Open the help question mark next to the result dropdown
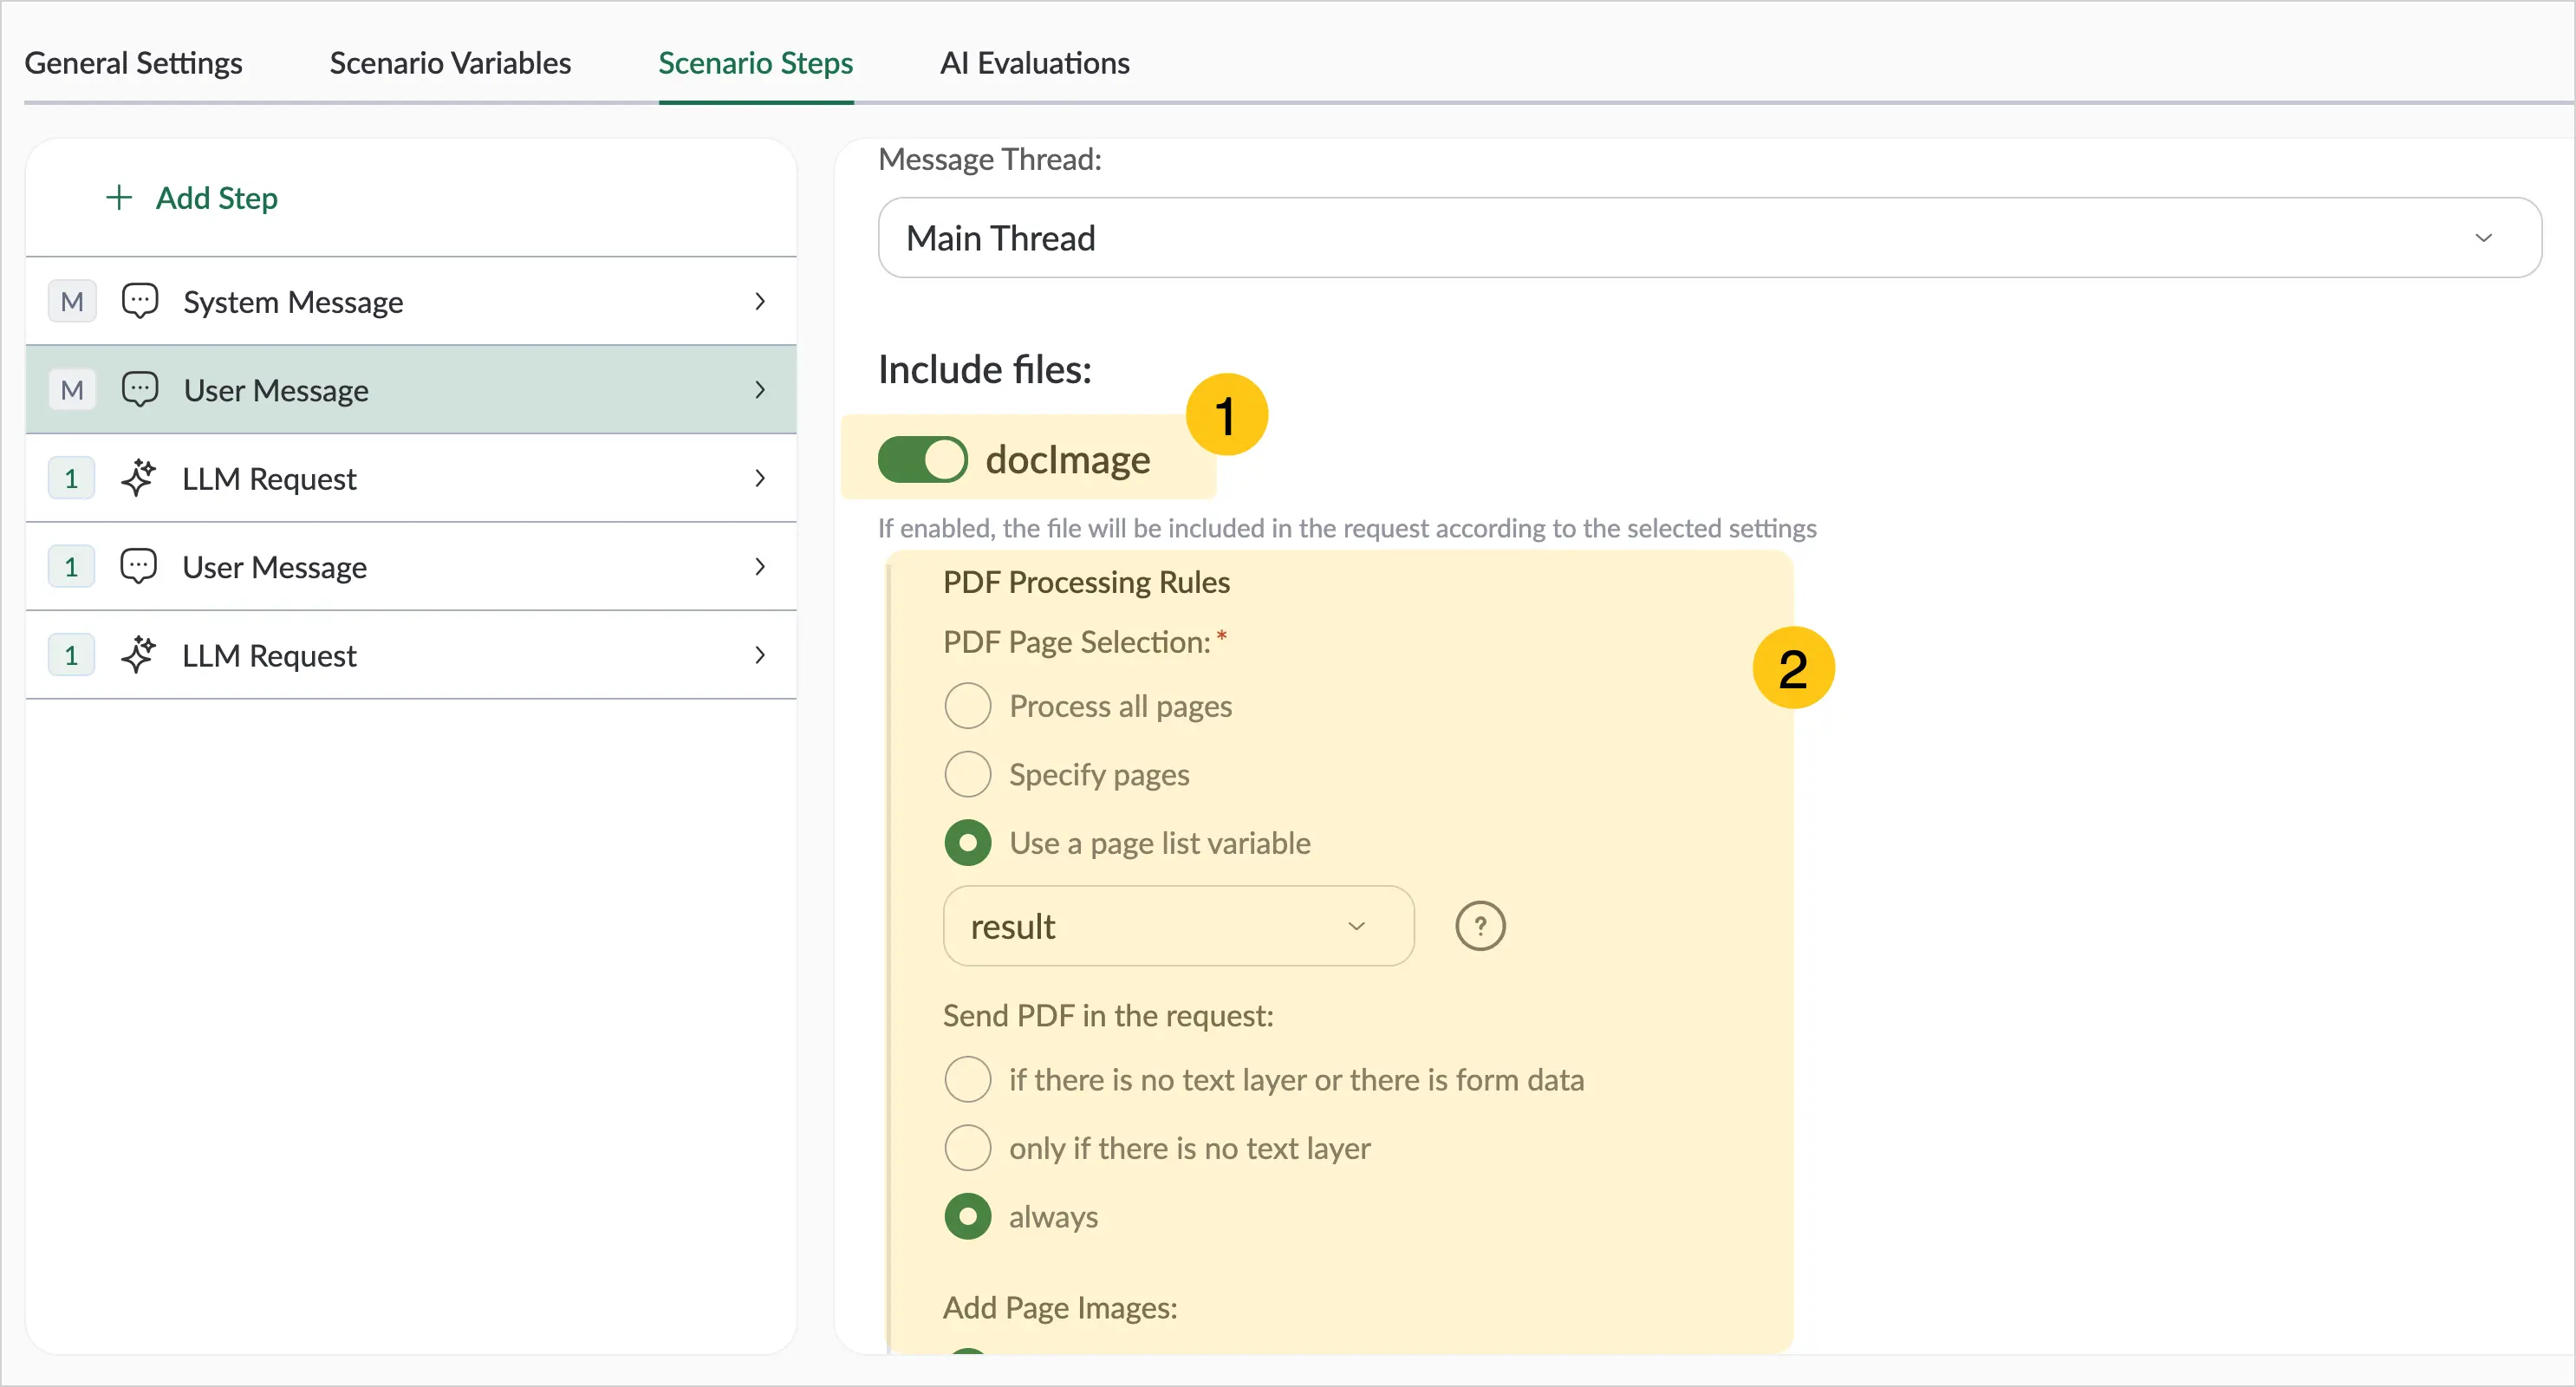2576x1387 pixels. tap(1480, 926)
